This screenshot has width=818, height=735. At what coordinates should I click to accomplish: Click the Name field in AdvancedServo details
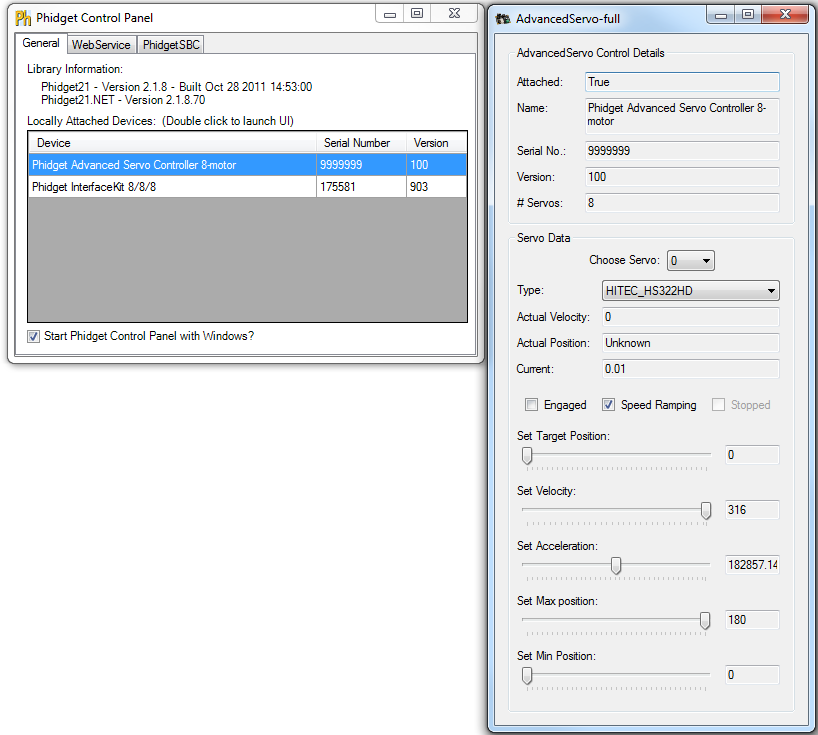[682, 116]
